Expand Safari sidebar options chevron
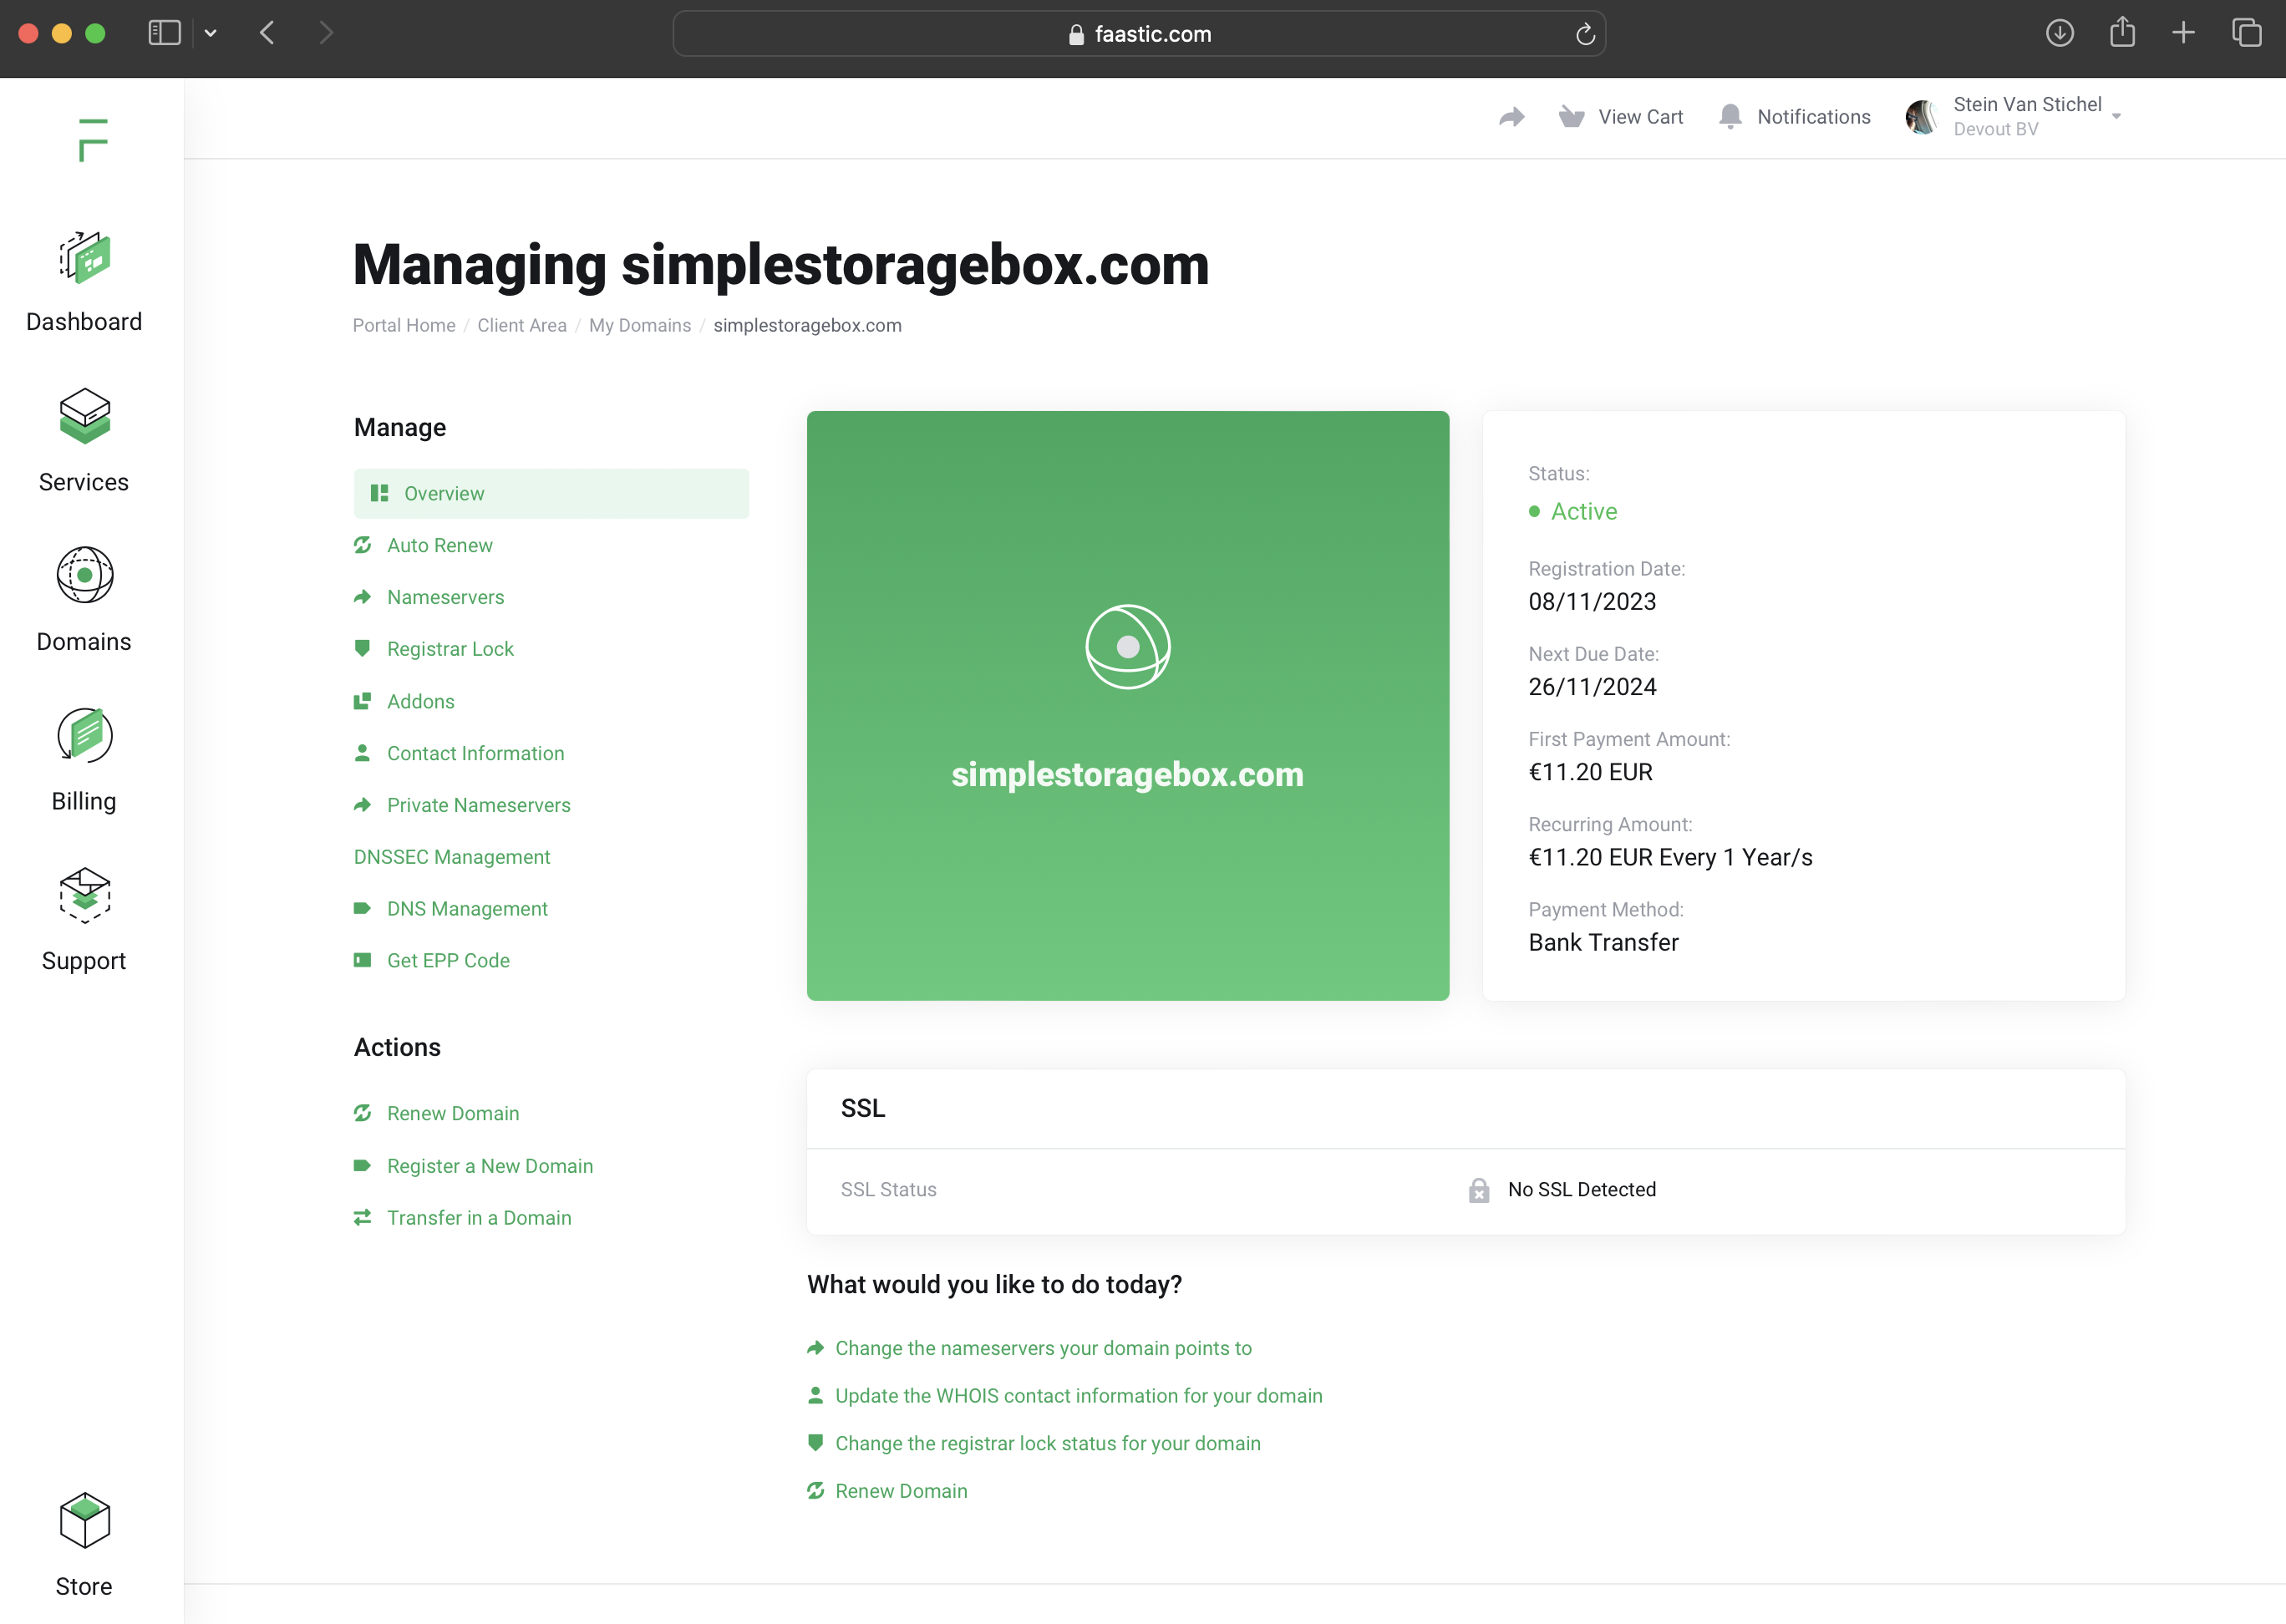Image resolution: width=2286 pixels, height=1624 pixels. point(210,33)
